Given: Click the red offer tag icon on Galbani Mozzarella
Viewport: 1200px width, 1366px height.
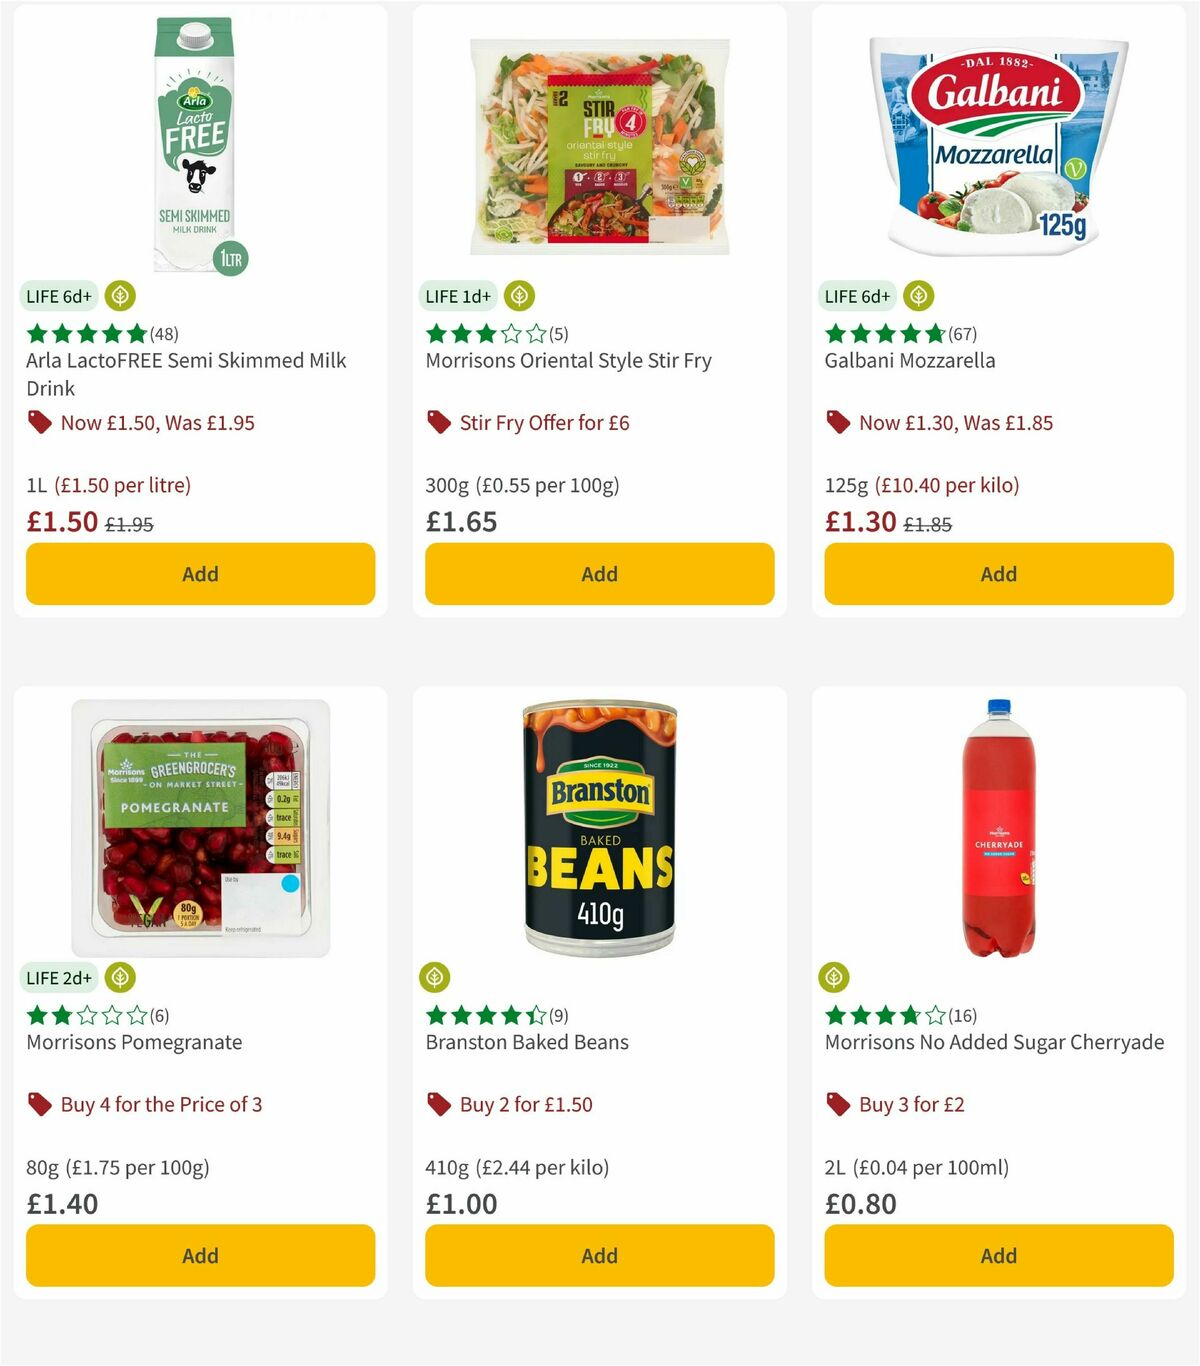Looking at the screenshot, I should (838, 422).
